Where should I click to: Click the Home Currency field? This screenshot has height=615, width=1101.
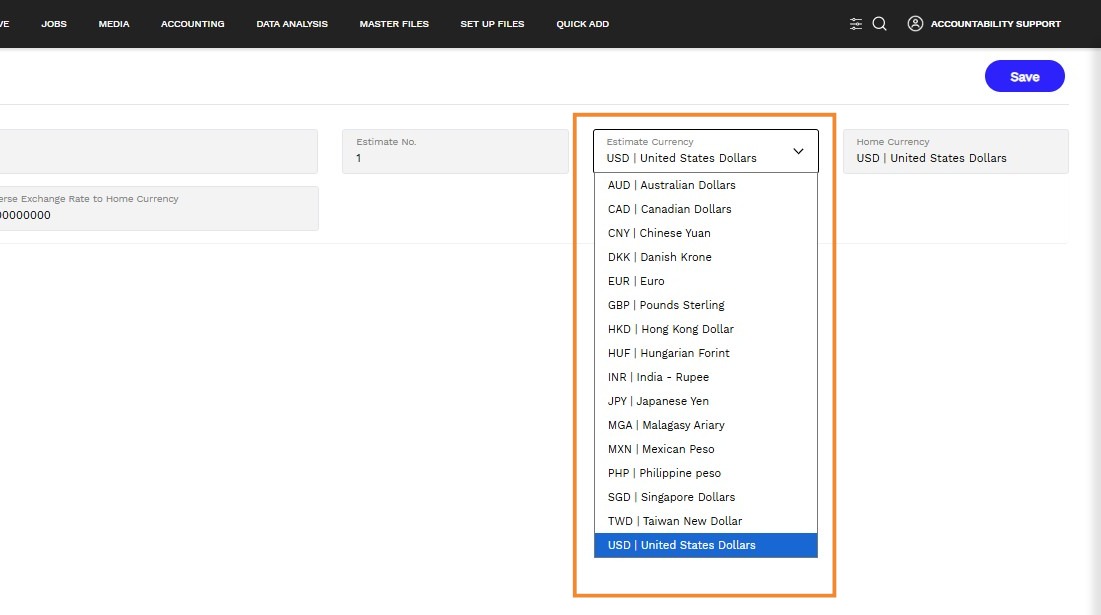pyautogui.click(x=956, y=151)
